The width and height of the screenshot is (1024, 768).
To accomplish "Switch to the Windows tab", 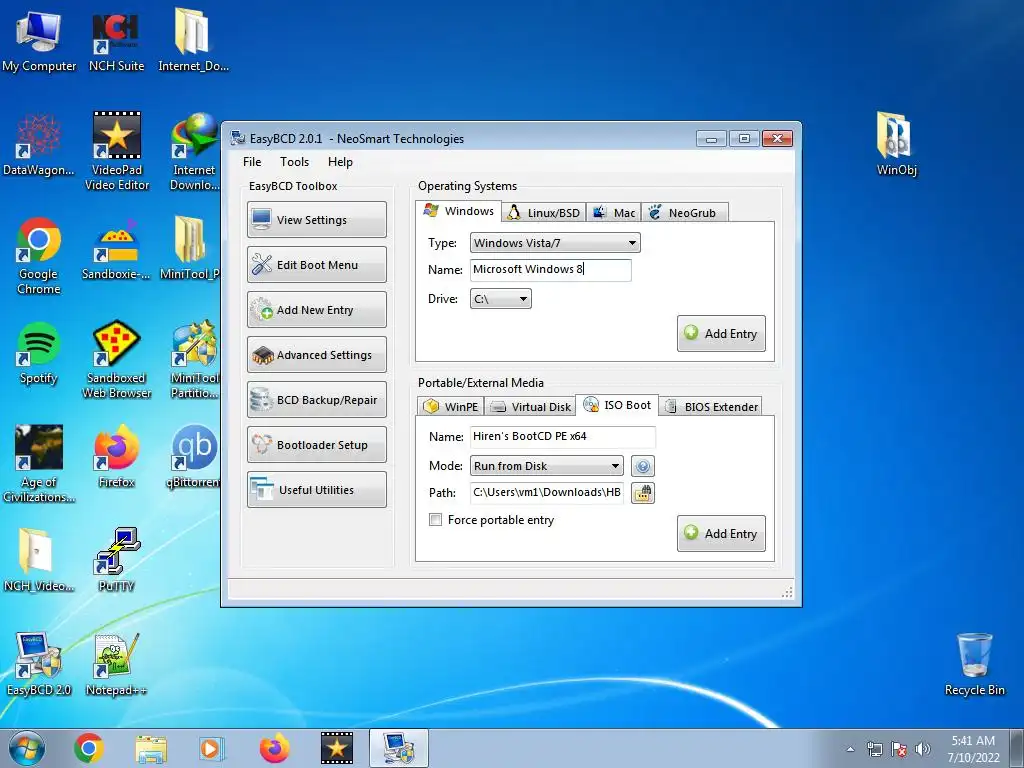I will (x=458, y=211).
